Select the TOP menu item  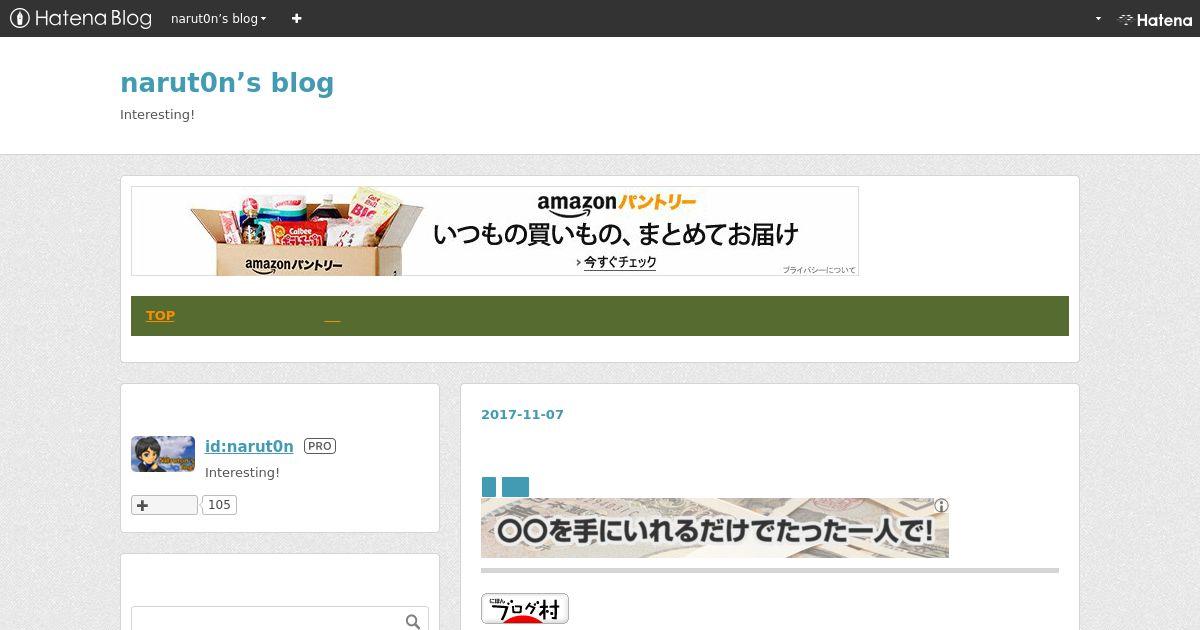click(160, 315)
